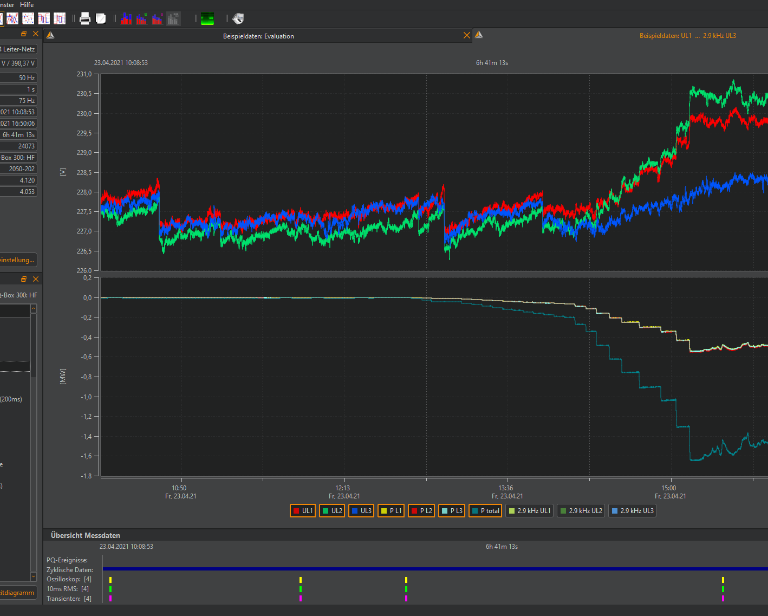Click the second waveform chart toolbar icon
Screen dimensions: 768x616
coord(12,19)
